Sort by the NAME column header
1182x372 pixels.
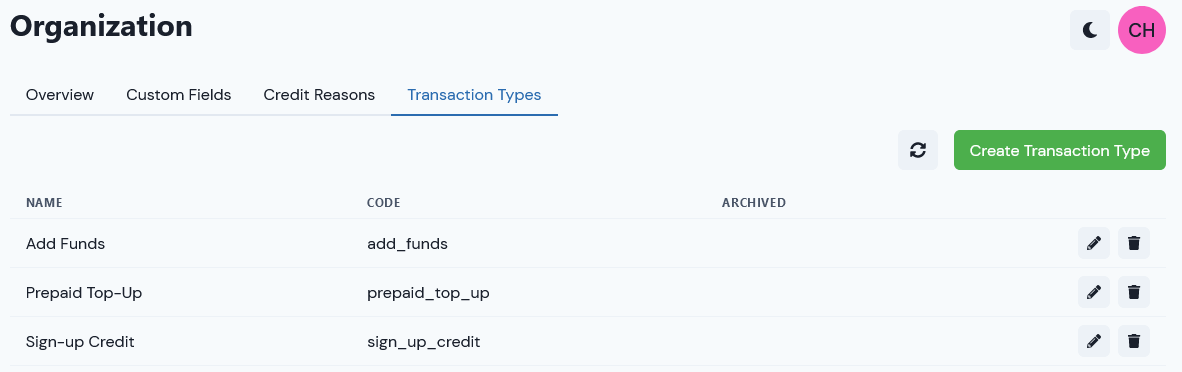(44, 203)
